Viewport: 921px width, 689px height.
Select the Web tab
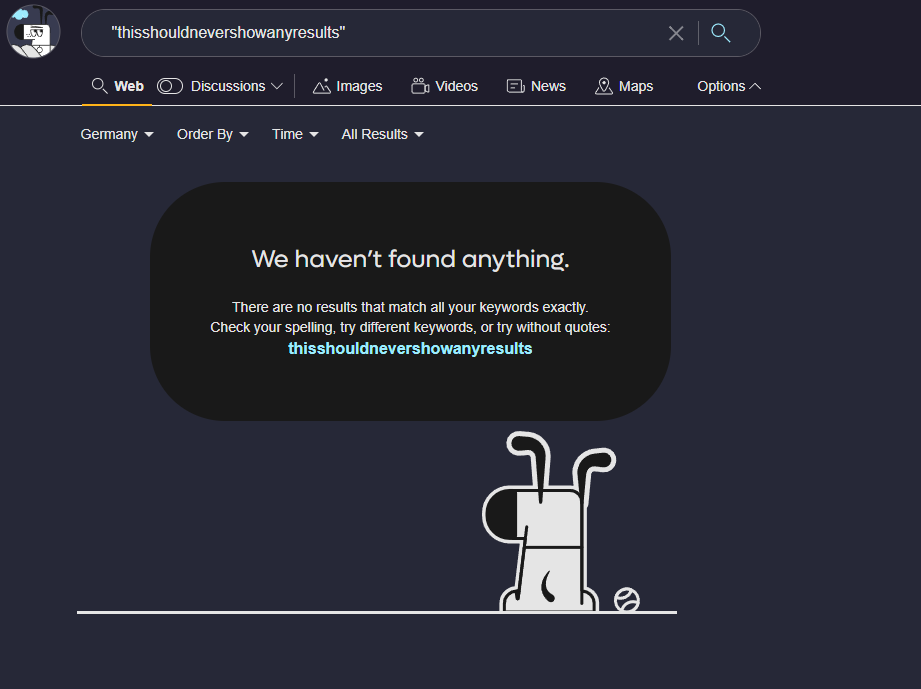[x=118, y=86]
